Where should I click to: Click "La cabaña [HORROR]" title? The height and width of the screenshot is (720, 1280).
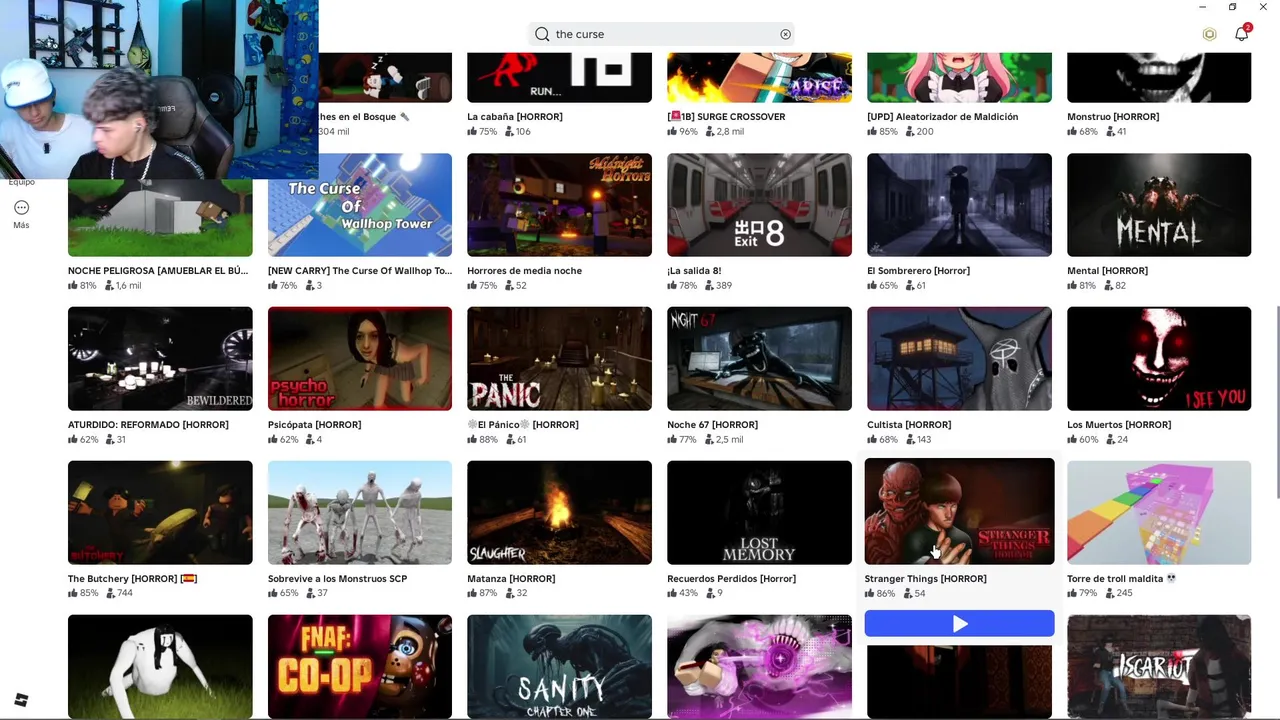coord(515,117)
